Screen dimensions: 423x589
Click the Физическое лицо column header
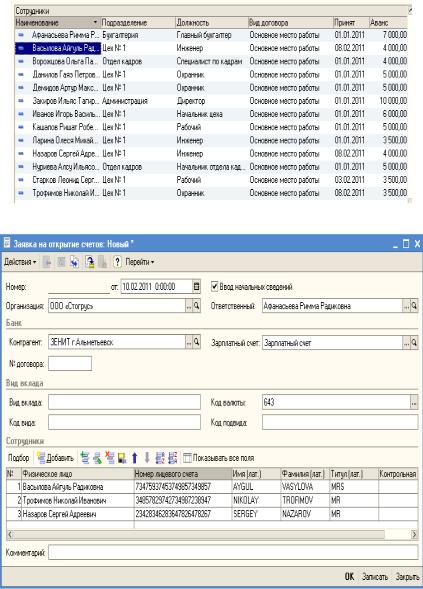78,474
